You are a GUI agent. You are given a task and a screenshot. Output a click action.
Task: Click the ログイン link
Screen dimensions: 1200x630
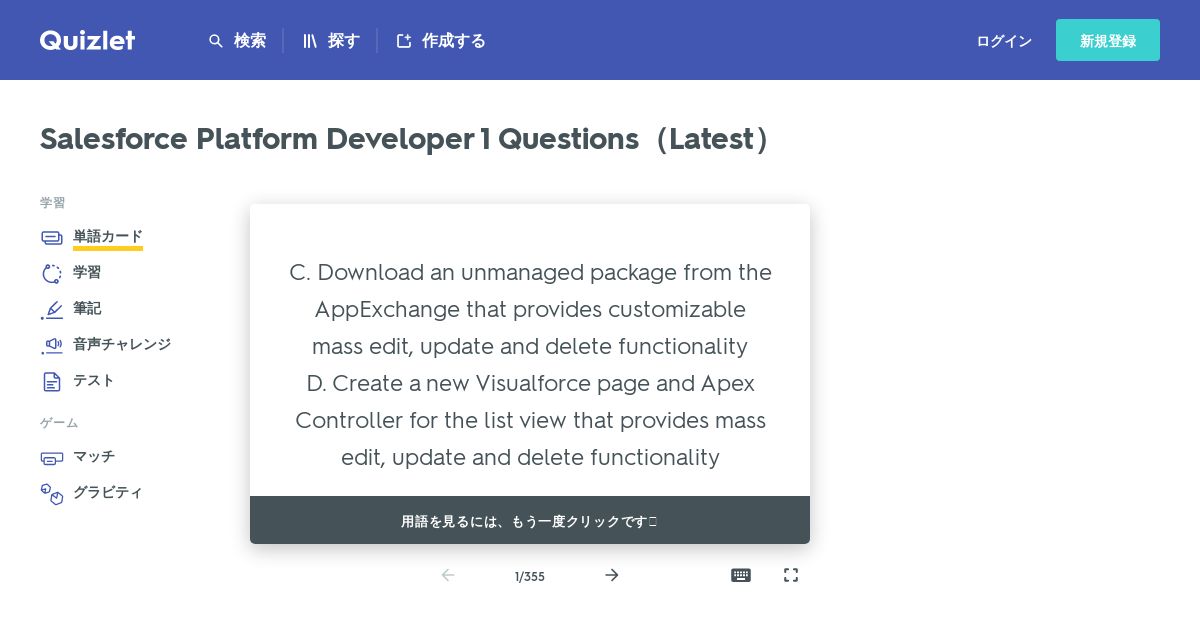click(x=1004, y=41)
